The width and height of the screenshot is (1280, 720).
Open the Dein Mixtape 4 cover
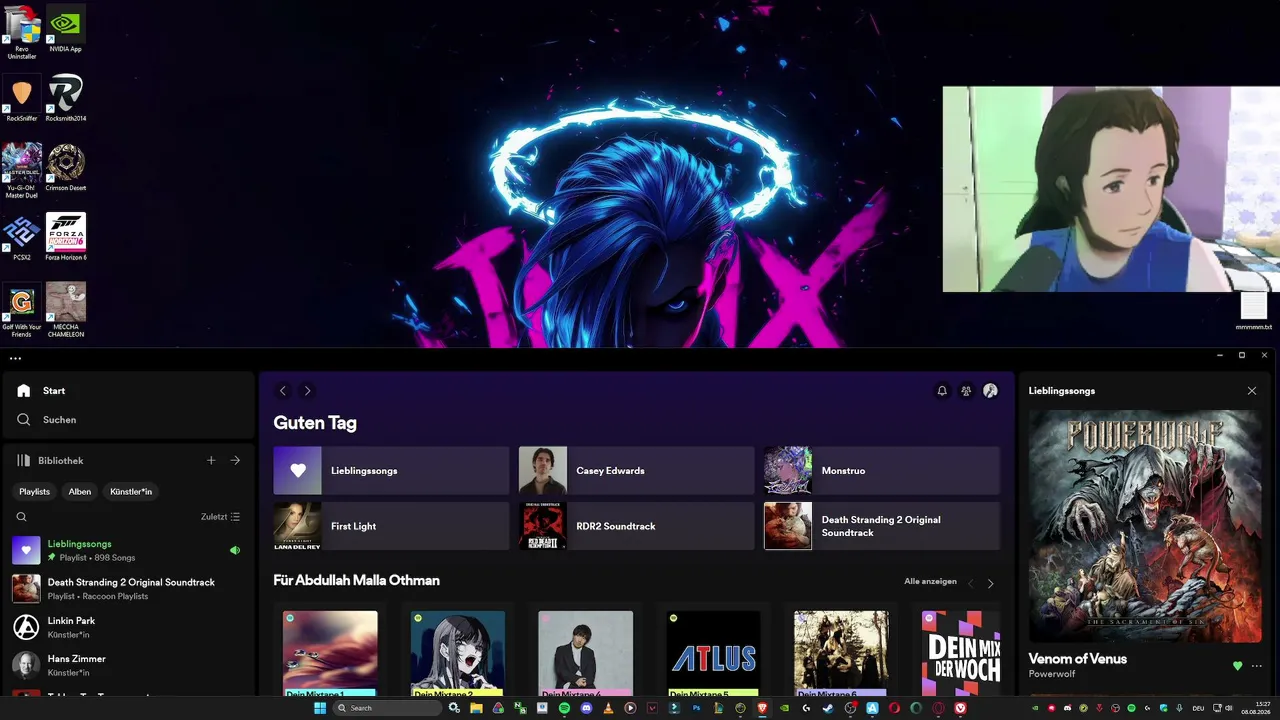(586, 653)
